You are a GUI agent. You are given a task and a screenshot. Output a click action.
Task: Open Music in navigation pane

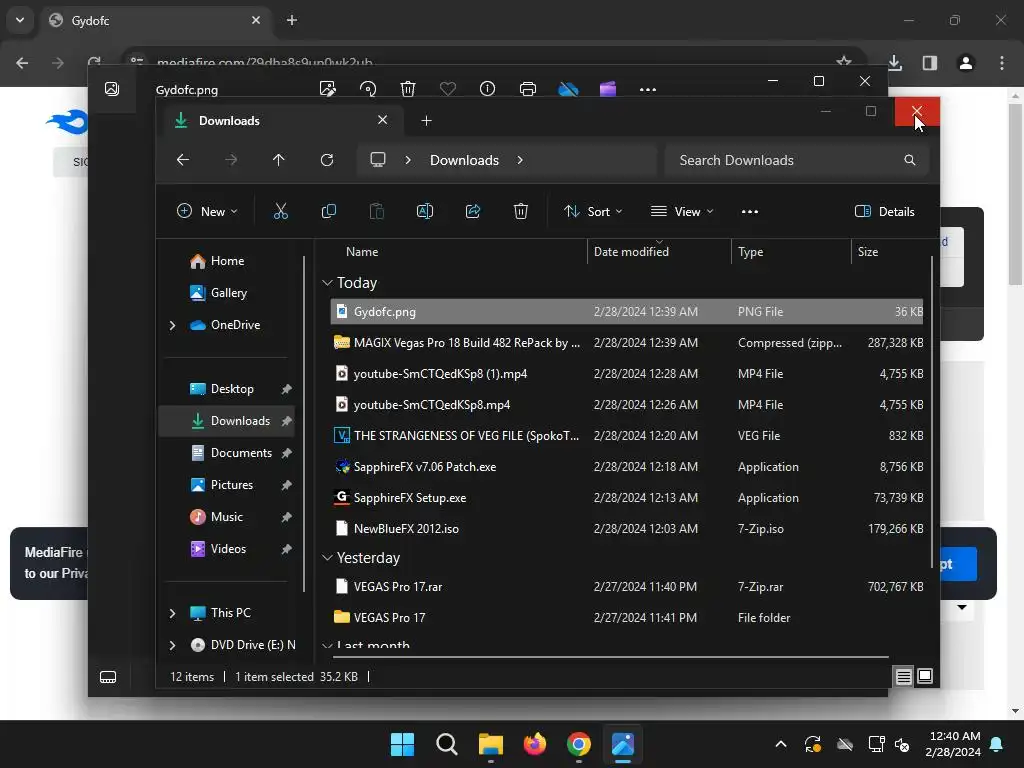226,517
